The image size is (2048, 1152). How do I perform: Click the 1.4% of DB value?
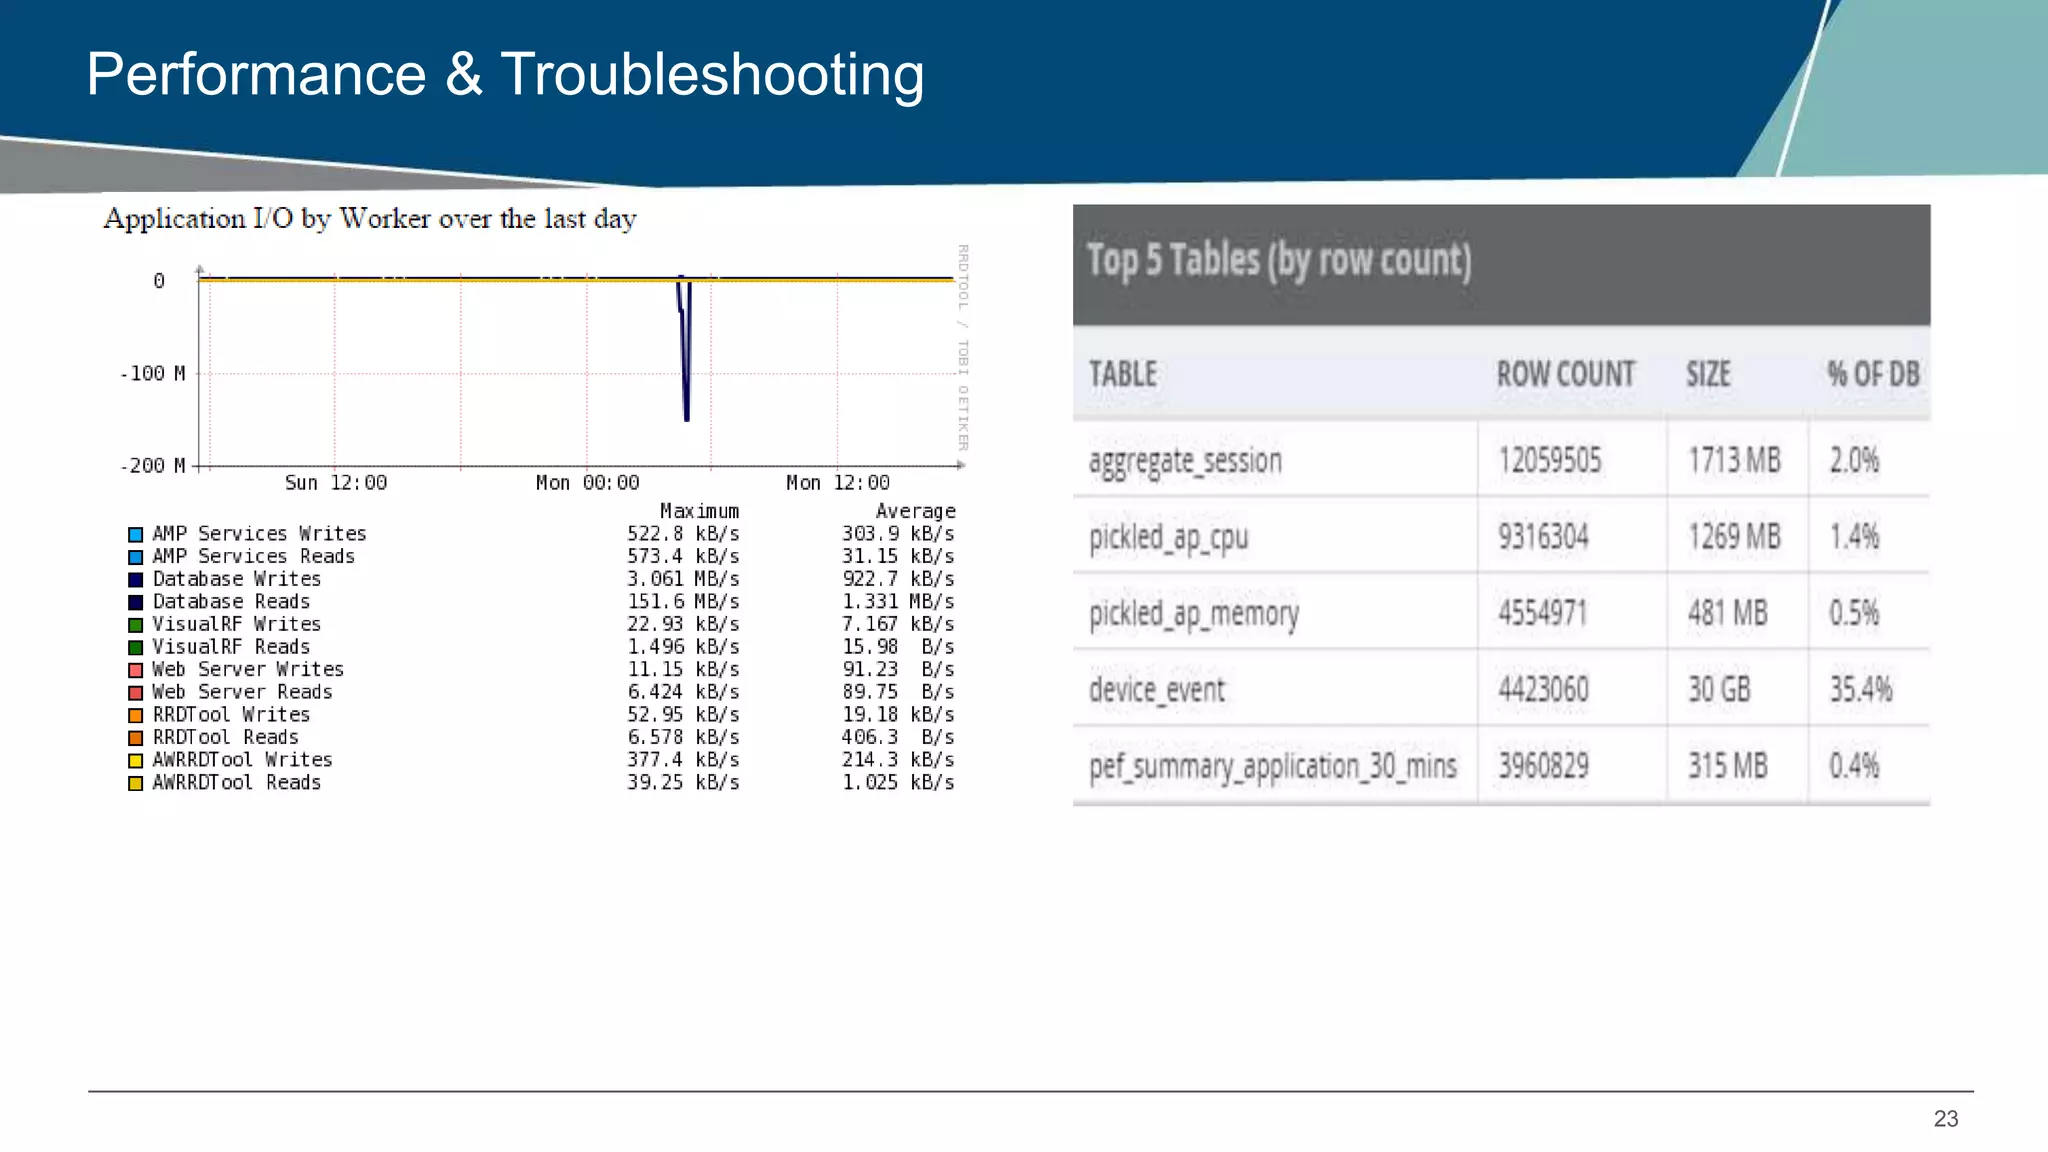(x=1854, y=537)
